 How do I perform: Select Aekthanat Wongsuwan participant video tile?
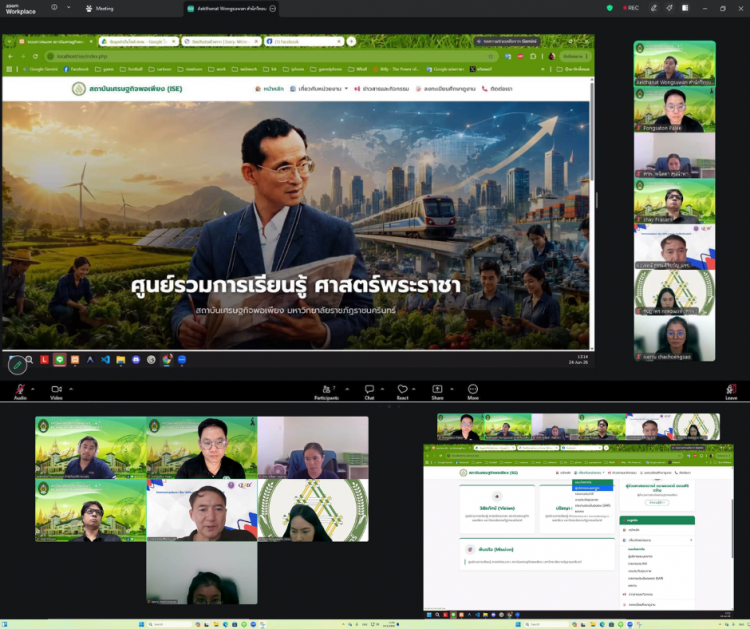click(674, 64)
